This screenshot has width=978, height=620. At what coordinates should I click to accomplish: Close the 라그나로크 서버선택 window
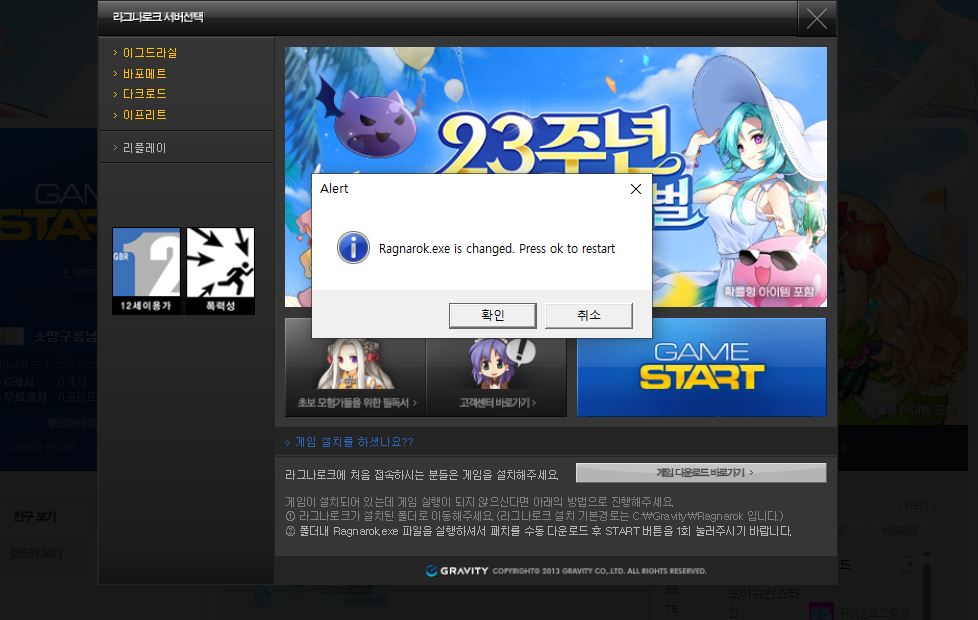[816, 19]
